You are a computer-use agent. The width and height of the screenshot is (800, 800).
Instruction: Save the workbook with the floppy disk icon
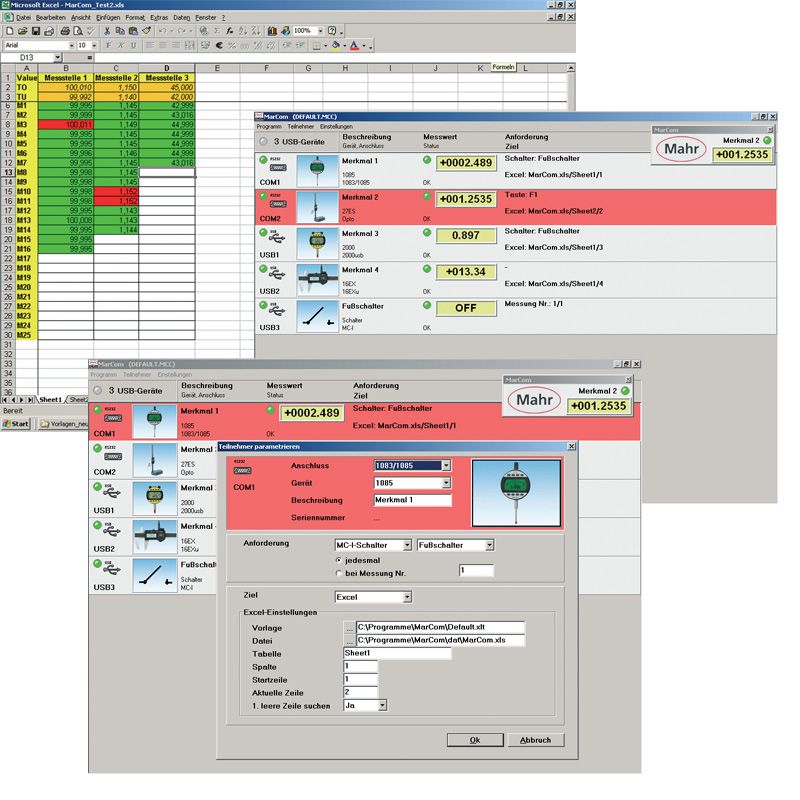click(x=36, y=31)
